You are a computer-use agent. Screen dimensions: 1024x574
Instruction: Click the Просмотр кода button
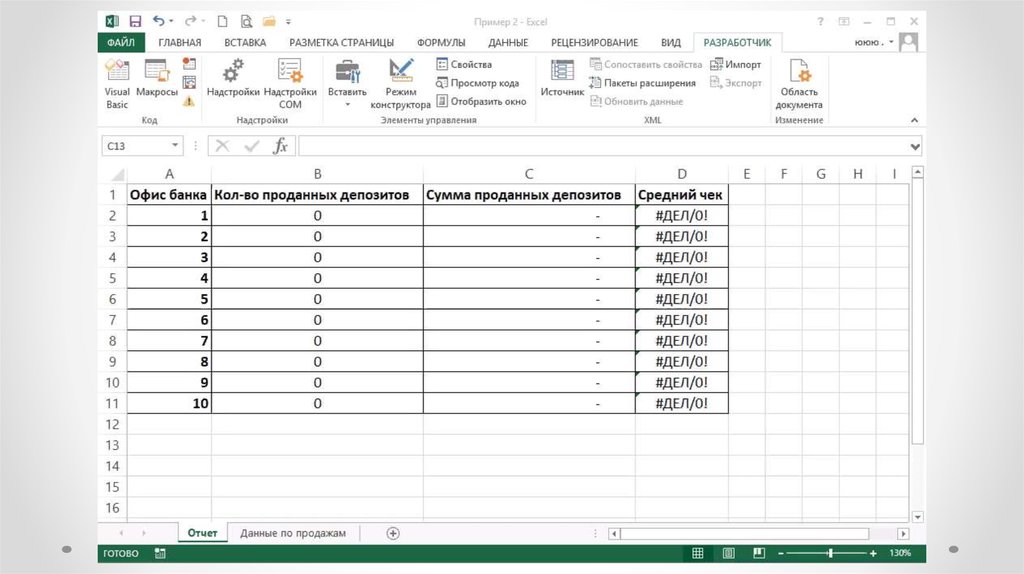[477, 83]
